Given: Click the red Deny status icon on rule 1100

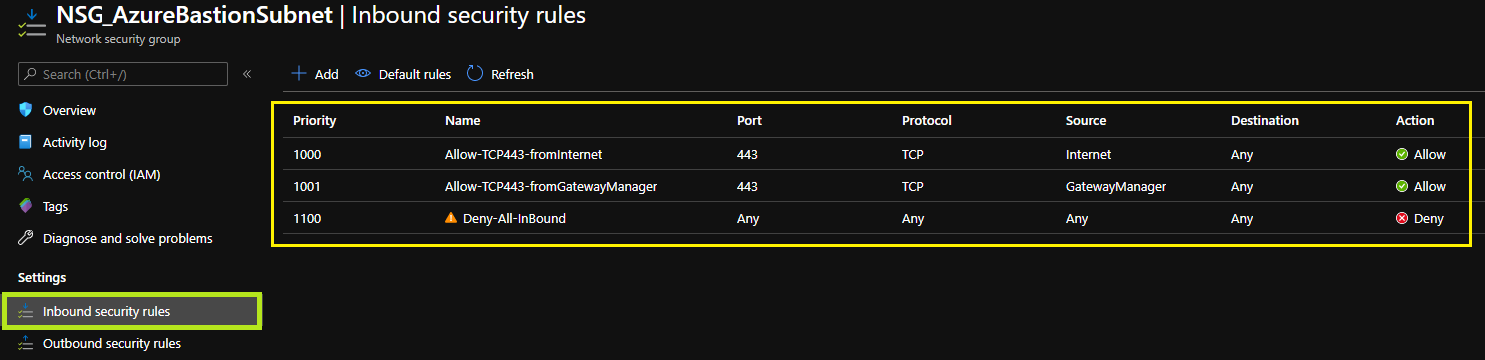Looking at the screenshot, I should tap(1402, 218).
